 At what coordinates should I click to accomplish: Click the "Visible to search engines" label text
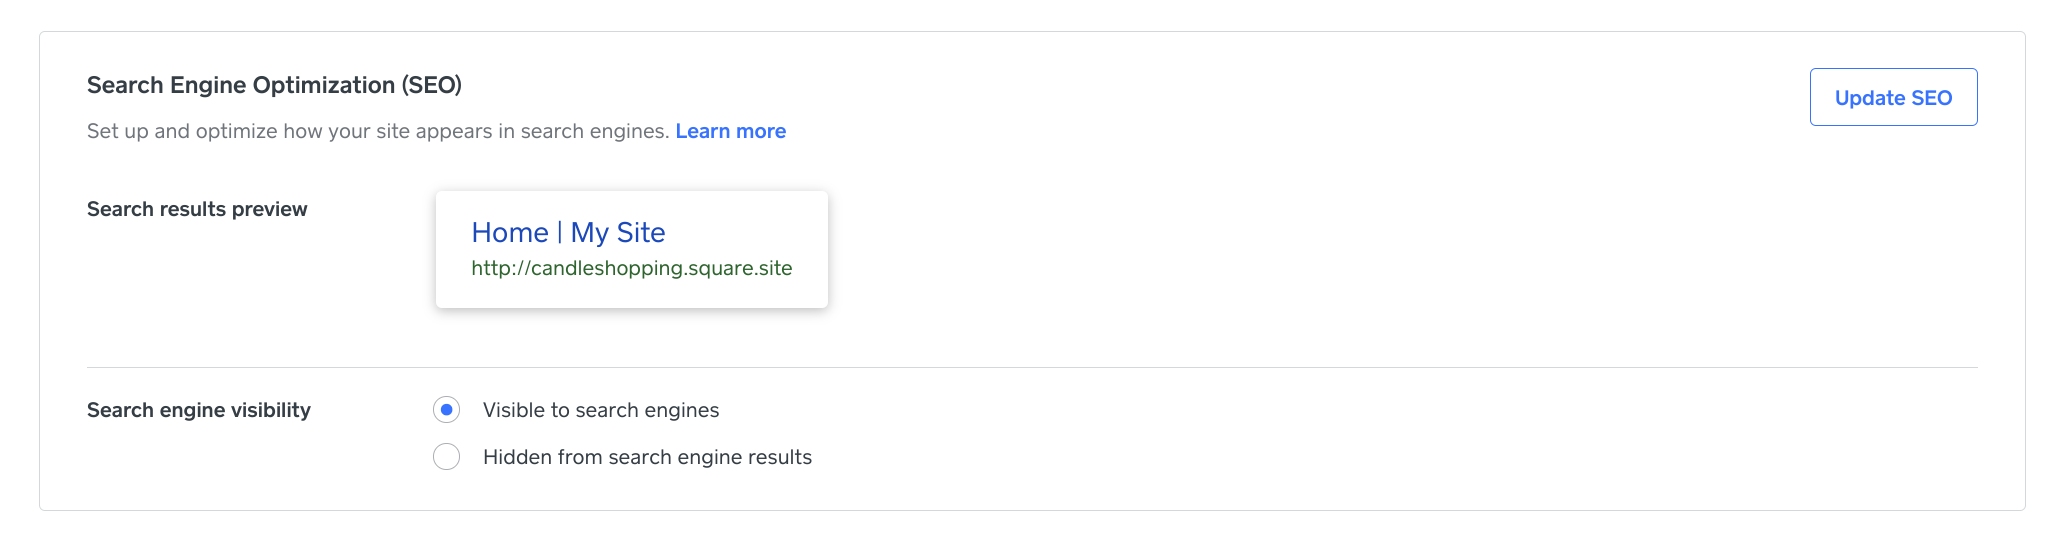coord(600,410)
